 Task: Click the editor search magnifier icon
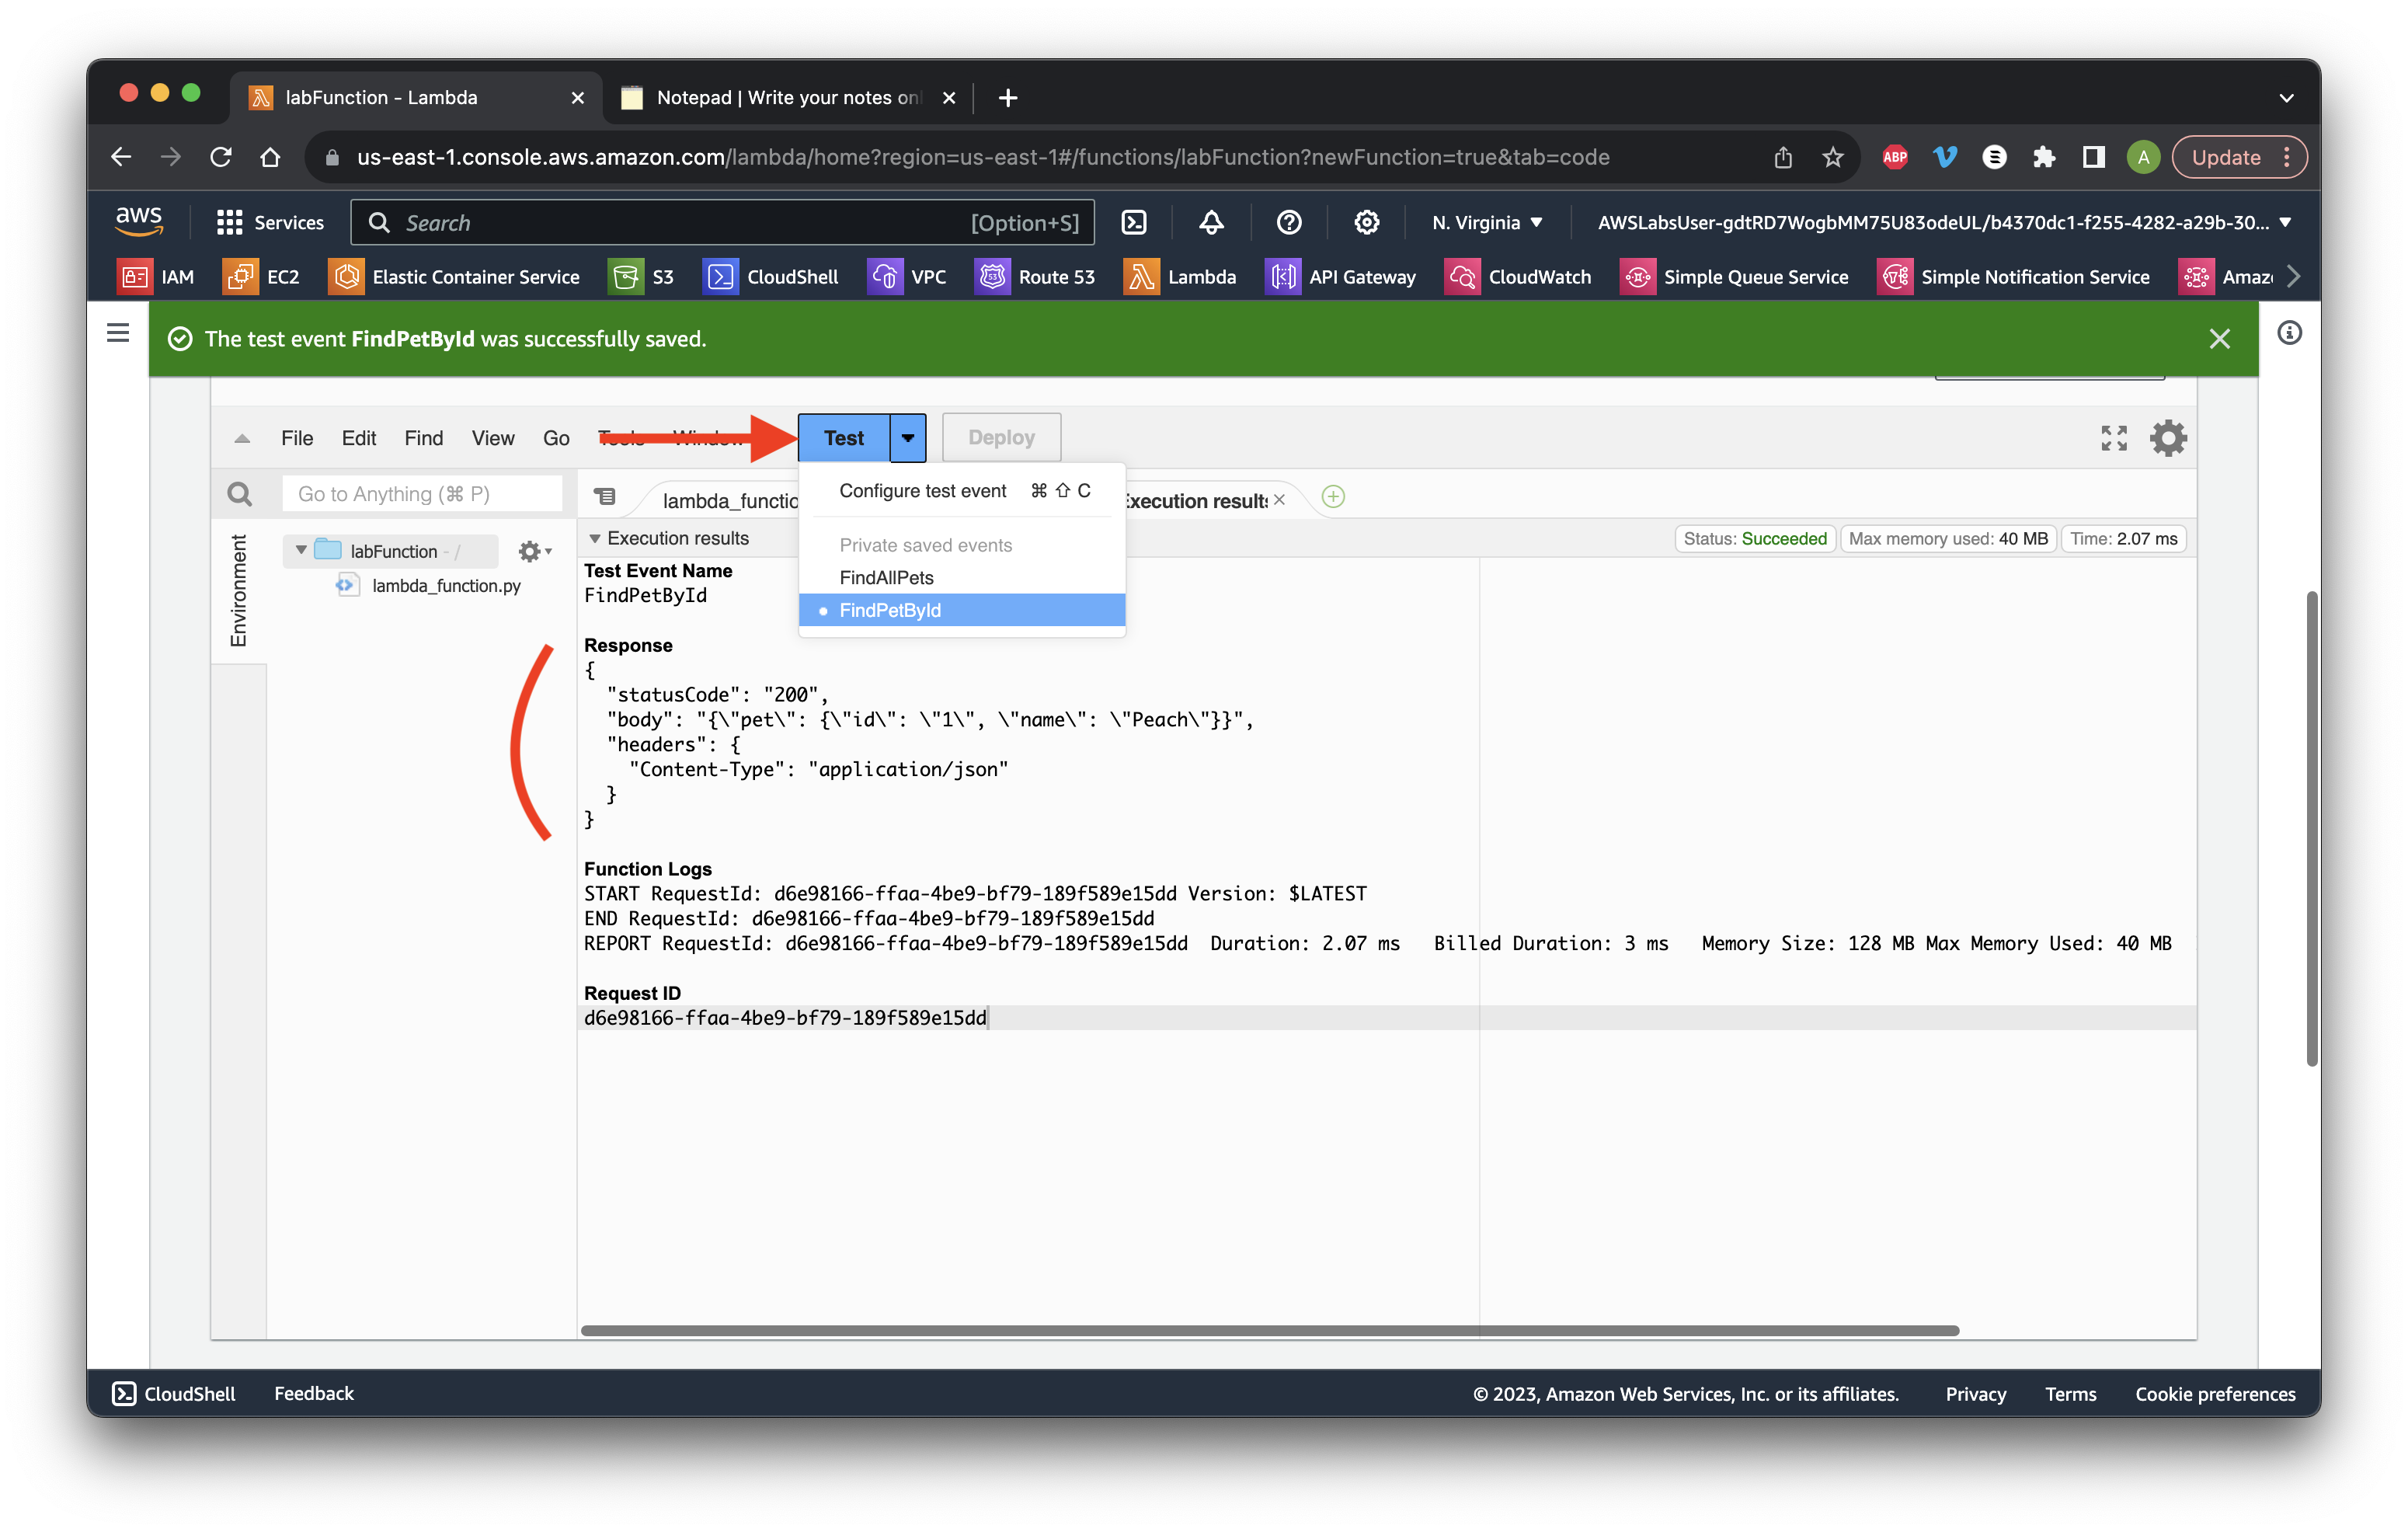tap(240, 494)
